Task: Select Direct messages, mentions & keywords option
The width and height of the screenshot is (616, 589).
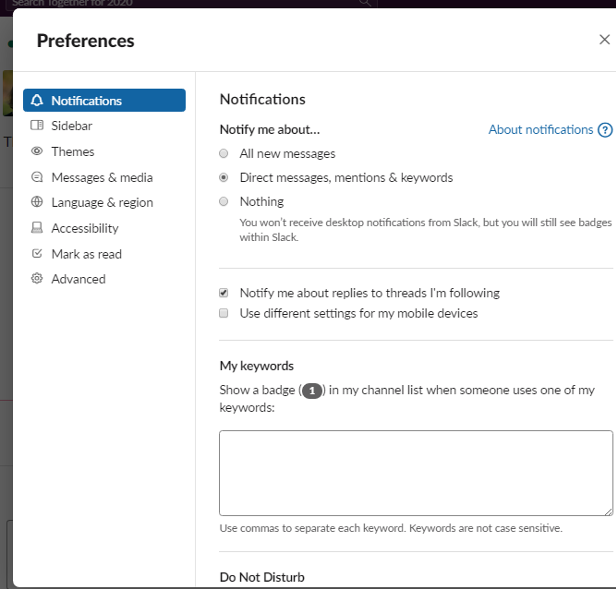Action: (x=224, y=178)
